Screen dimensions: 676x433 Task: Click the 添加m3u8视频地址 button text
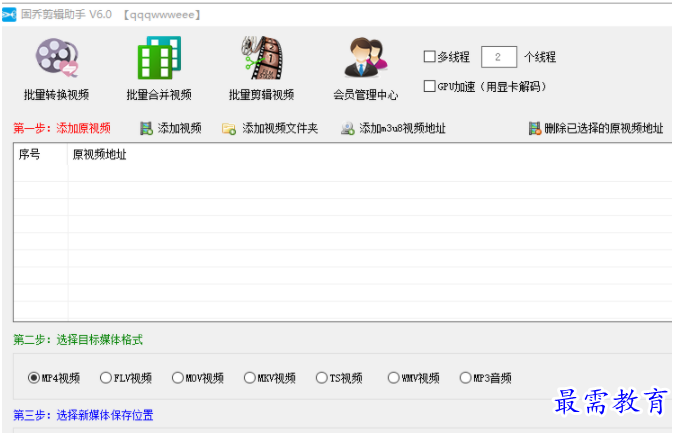[403, 129]
